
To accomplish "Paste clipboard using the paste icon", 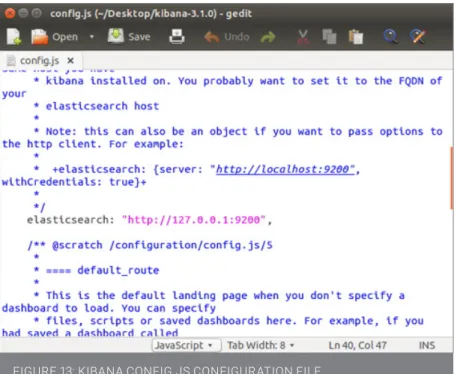I will (356, 37).
